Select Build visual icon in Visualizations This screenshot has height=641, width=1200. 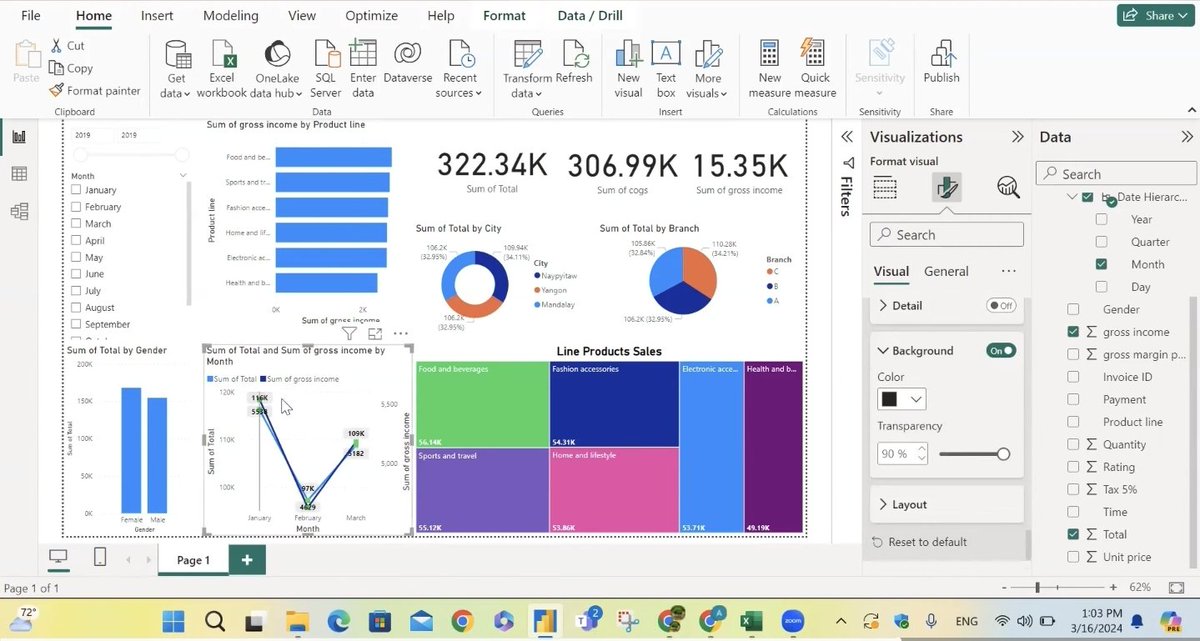tap(885, 187)
